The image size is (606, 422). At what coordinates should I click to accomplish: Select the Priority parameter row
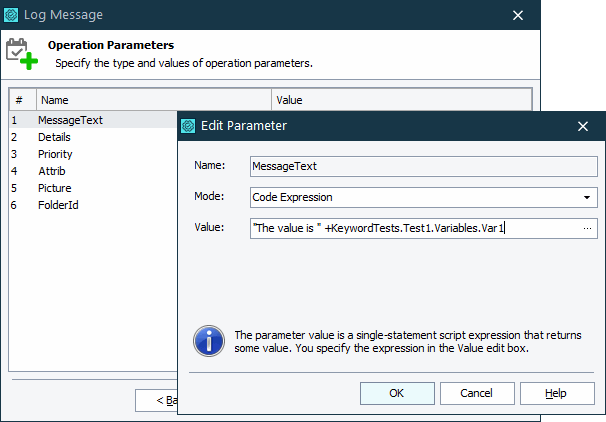tap(55, 154)
